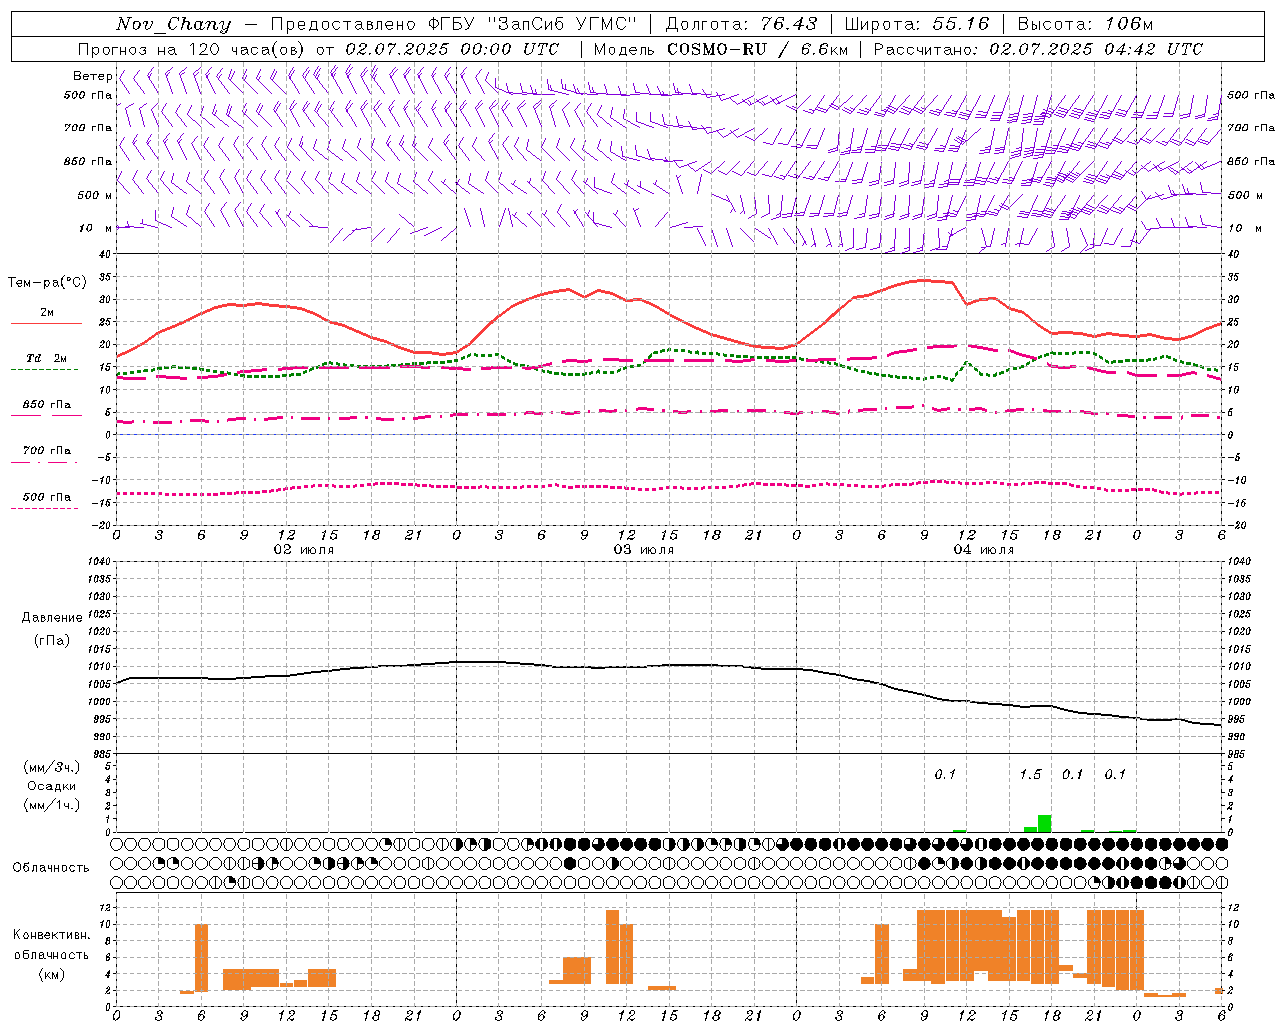This screenshot has height=1024, width=1280.
Task: Select the Высота: 106м header value
Action: point(1085,24)
